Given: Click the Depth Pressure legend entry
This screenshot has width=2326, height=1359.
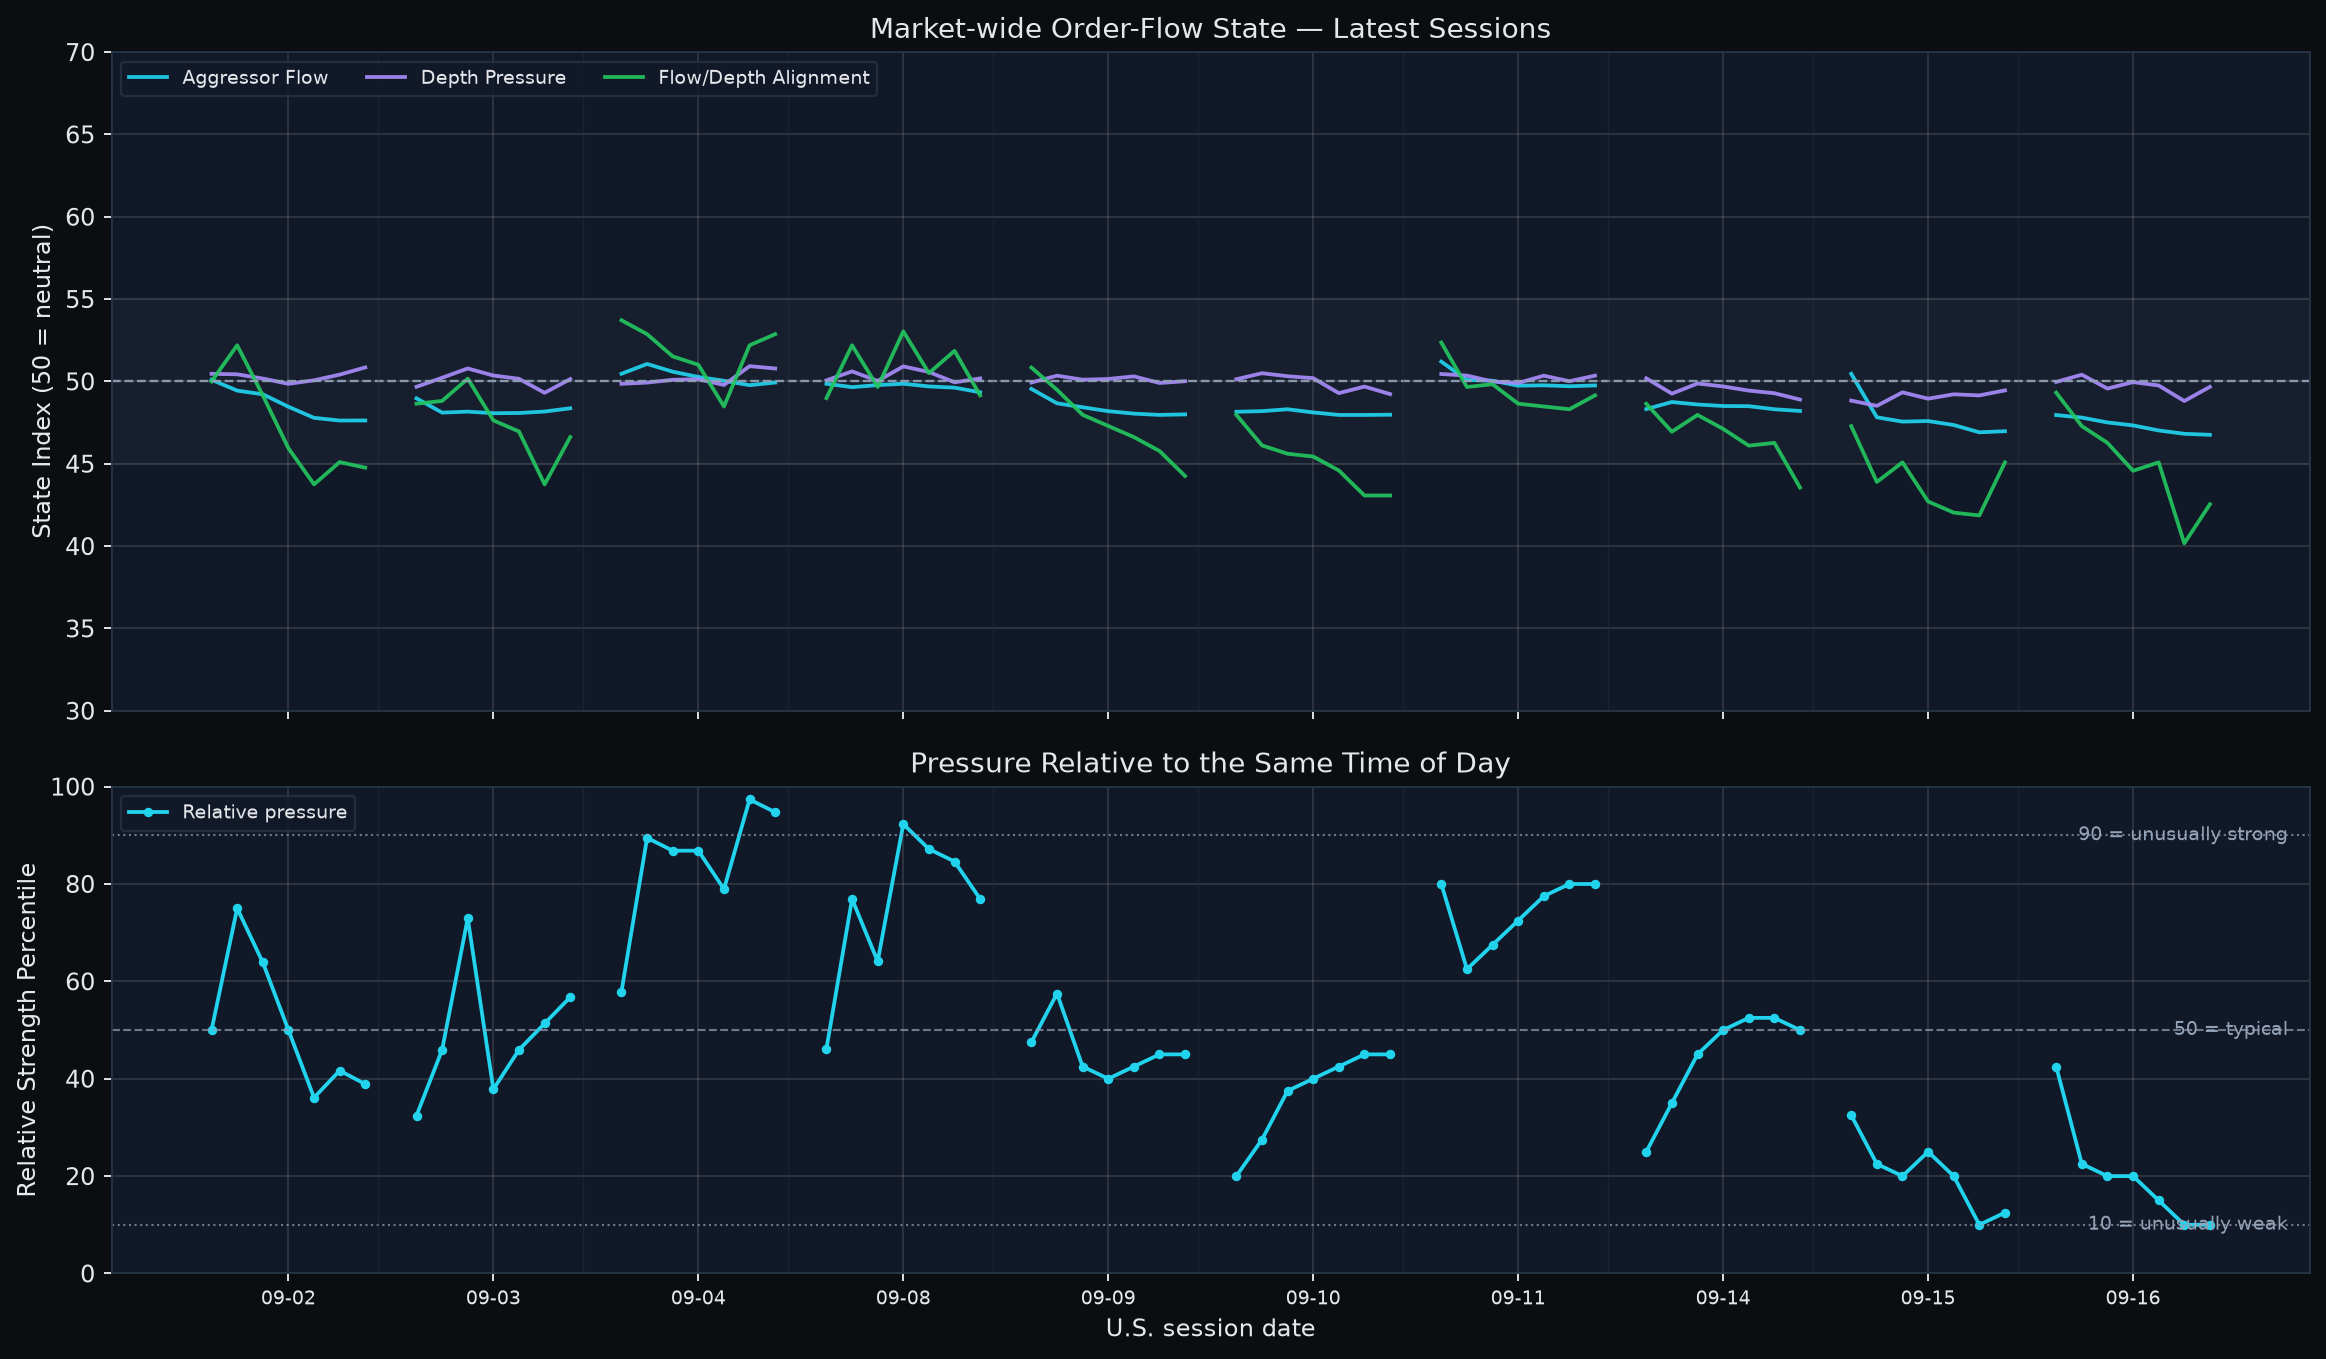Looking at the screenshot, I should pyautogui.click(x=466, y=78).
